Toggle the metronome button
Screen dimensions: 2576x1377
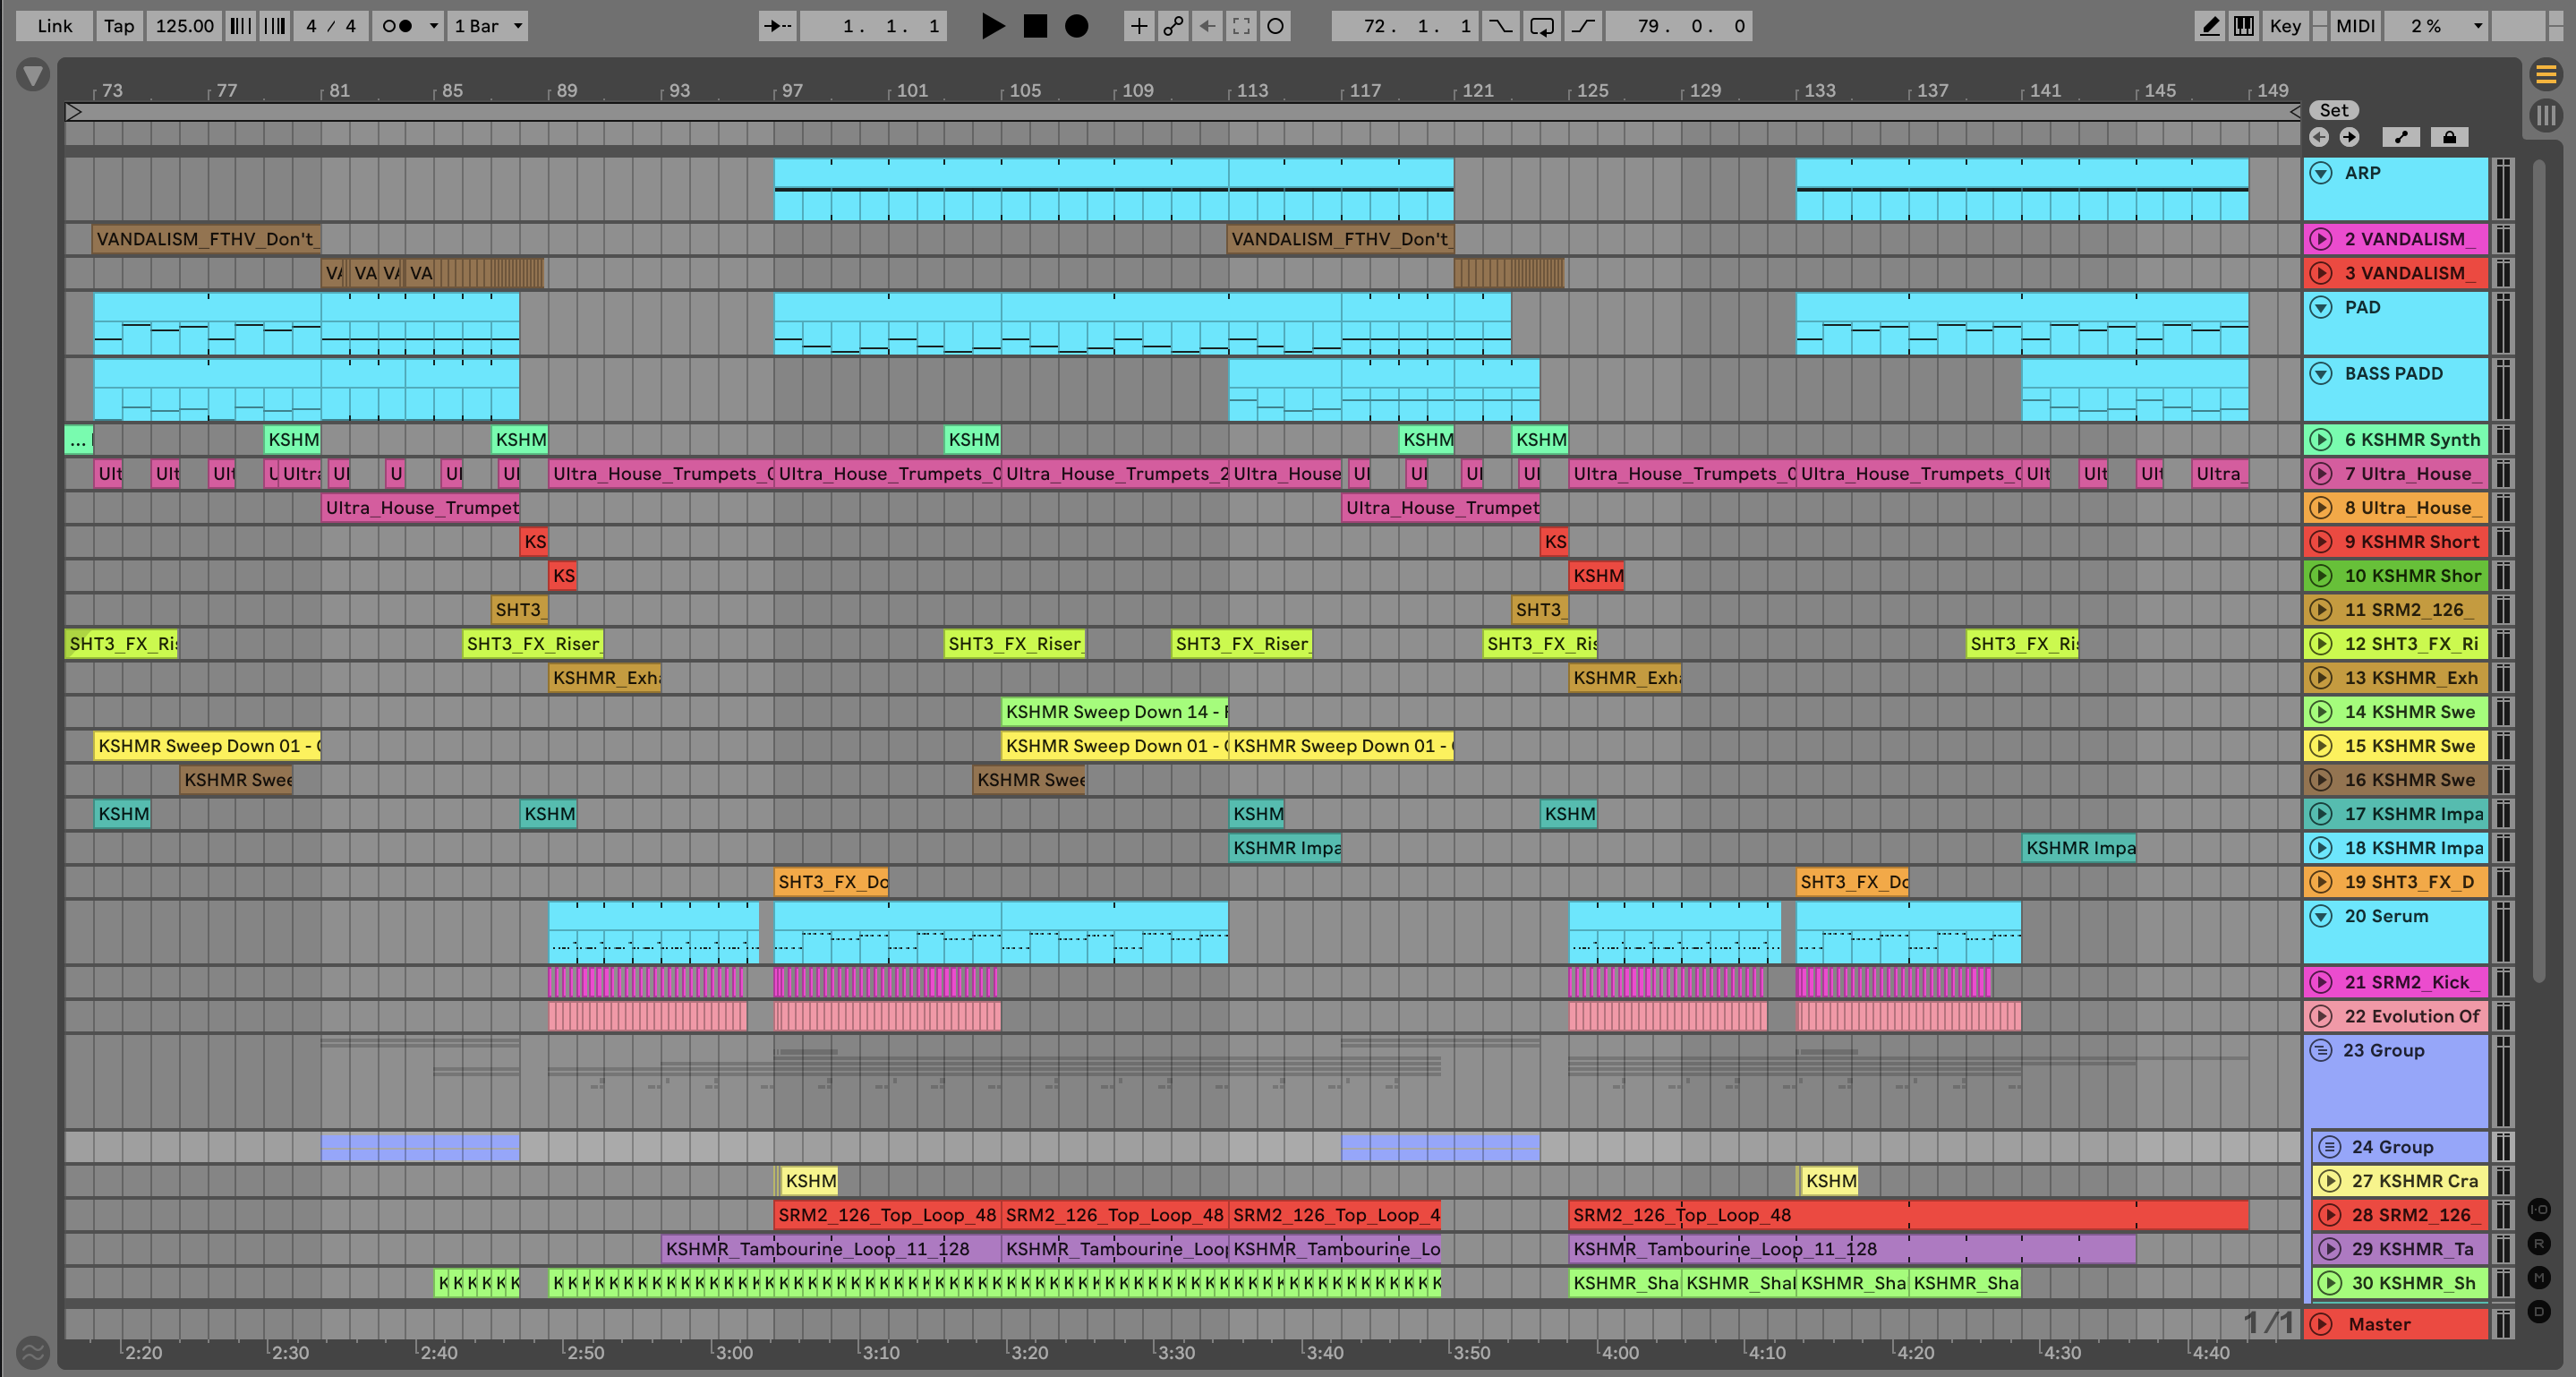pyautogui.click(x=398, y=26)
